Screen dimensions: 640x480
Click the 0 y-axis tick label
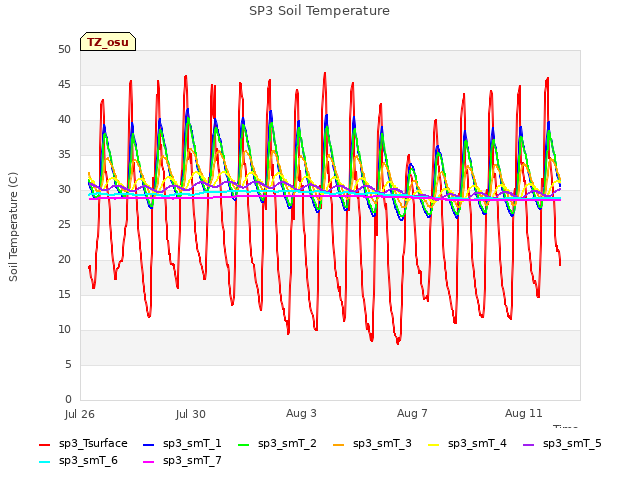[68, 400]
